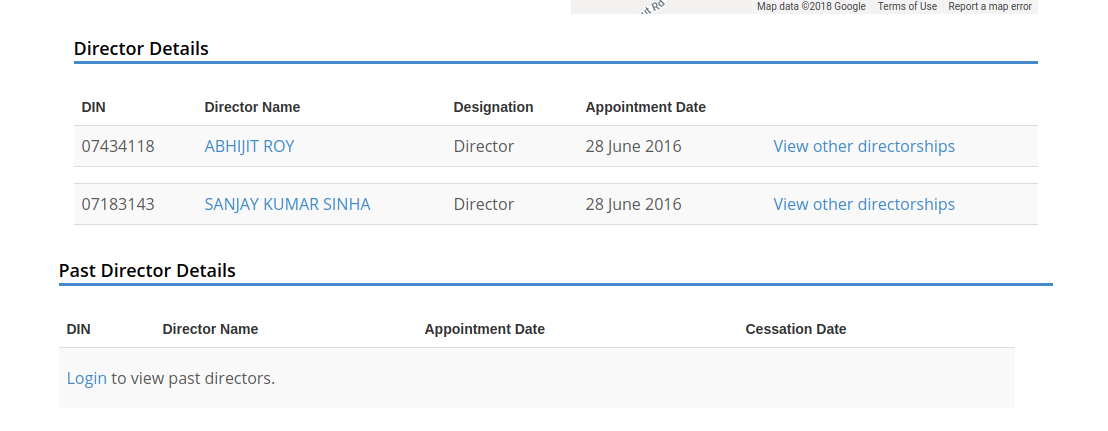Screen dimensions: 1108x431
Task: Click DIN header in Director Details table
Action: tap(93, 107)
